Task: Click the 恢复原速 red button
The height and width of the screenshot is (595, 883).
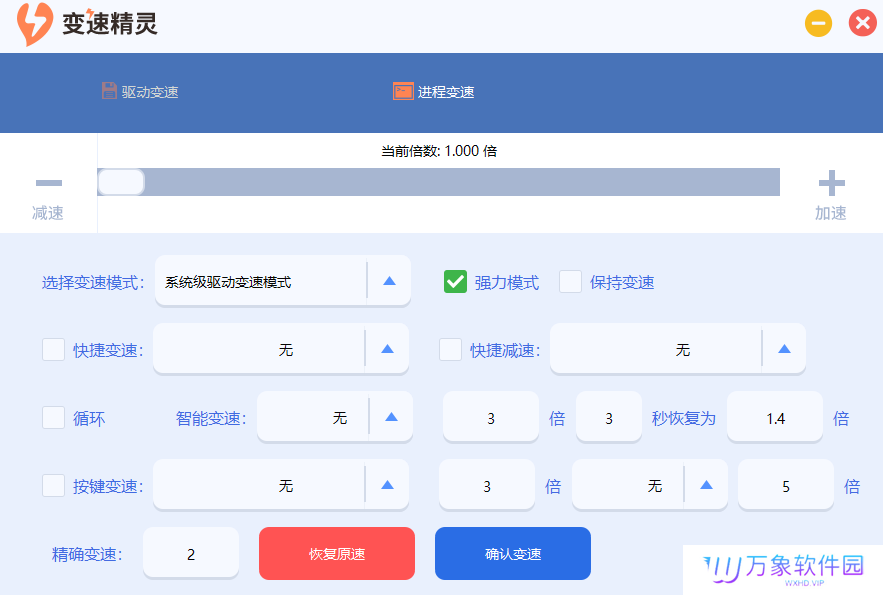Action: [x=337, y=553]
